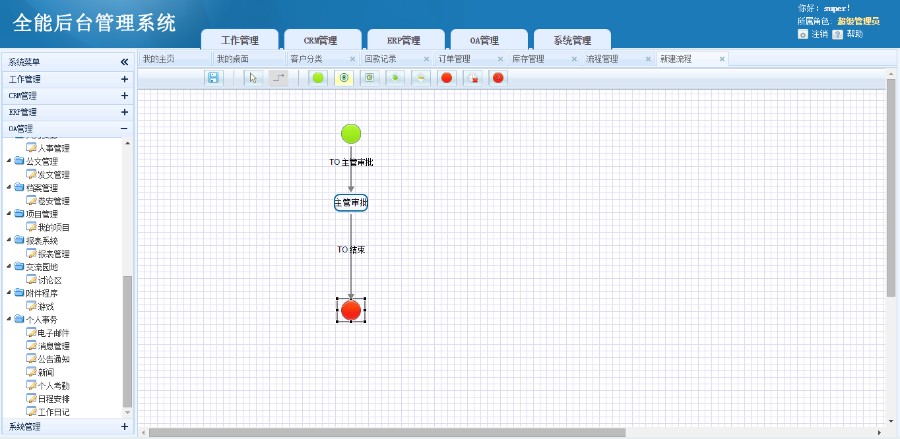The height and width of the screenshot is (439, 900).
Task: Select the transition line connector tool
Action: click(x=278, y=78)
